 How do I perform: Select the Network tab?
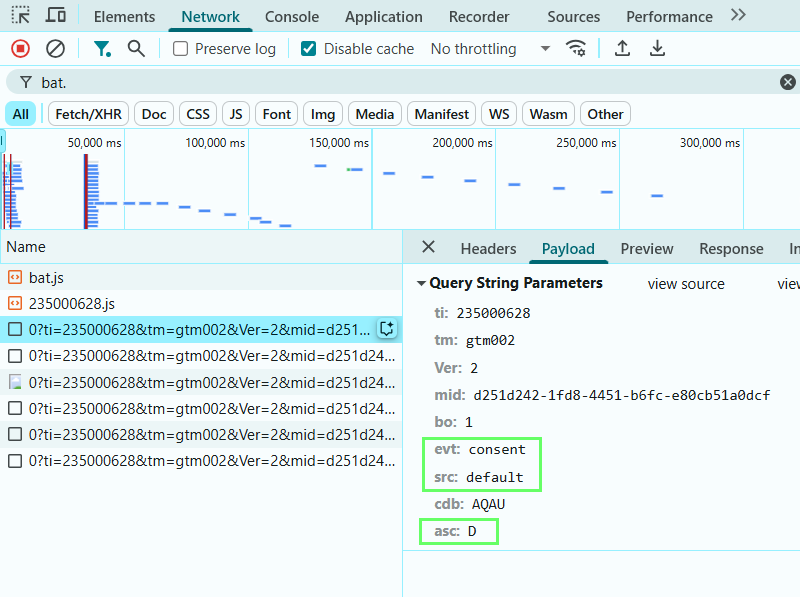210,17
